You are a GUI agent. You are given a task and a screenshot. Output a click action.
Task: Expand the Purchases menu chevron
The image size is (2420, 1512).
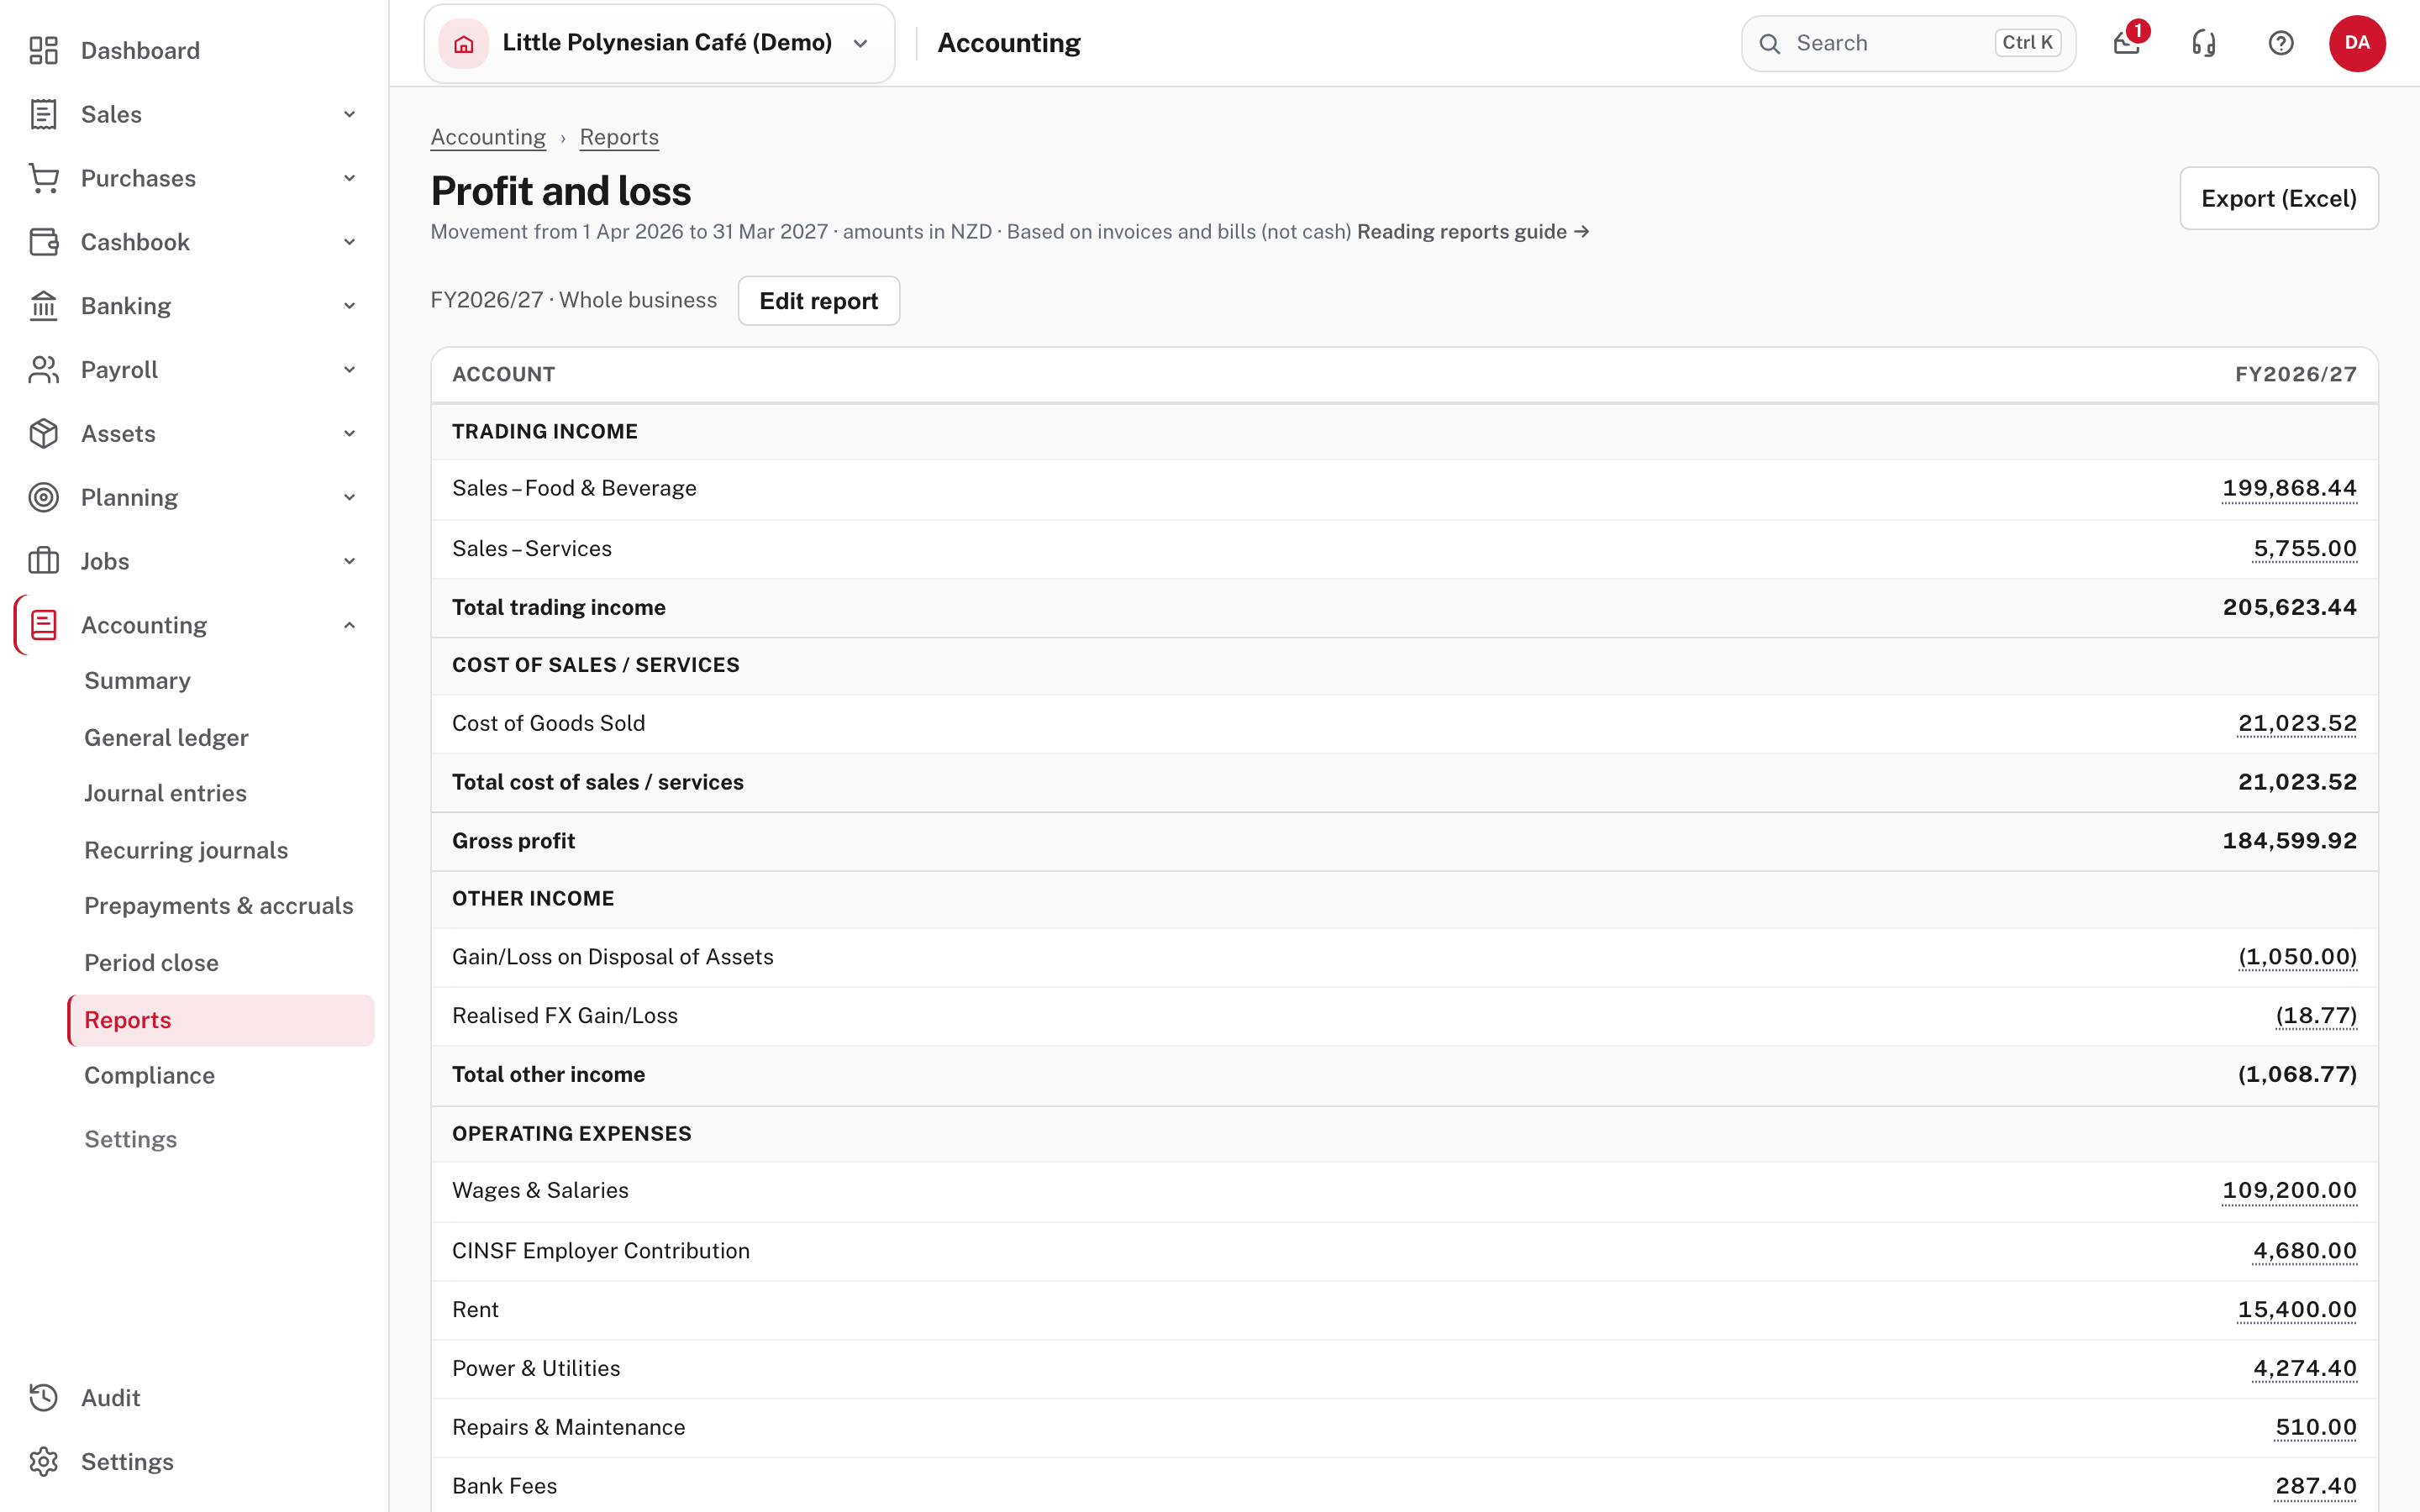(350, 178)
